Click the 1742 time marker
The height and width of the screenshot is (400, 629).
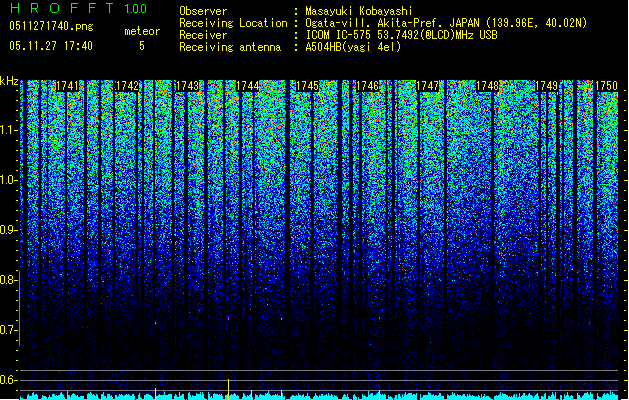[x=127, y=86]
